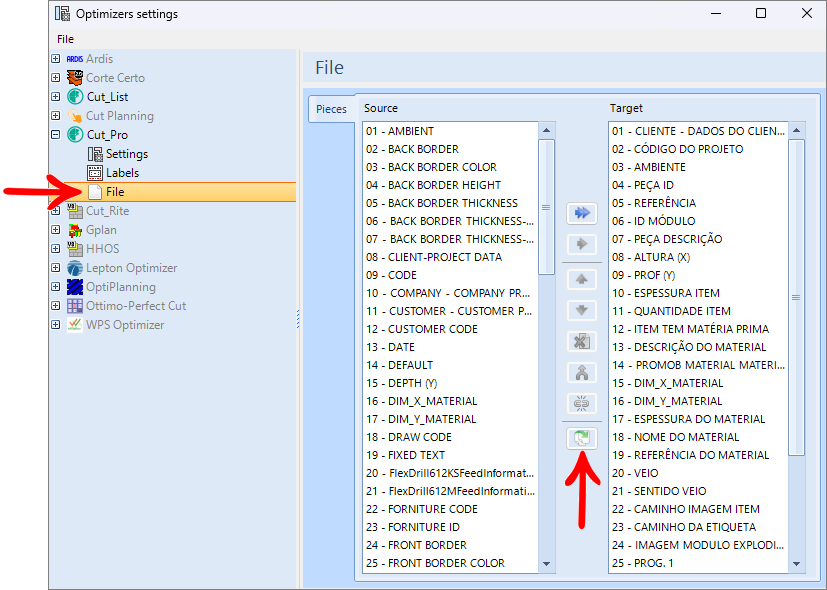Image resolution: width=827 pixels, height=590 pixels.
Task: Expand the Lepton Optimizer tree node
Action: pyautogui.click(x=55, y=267)
